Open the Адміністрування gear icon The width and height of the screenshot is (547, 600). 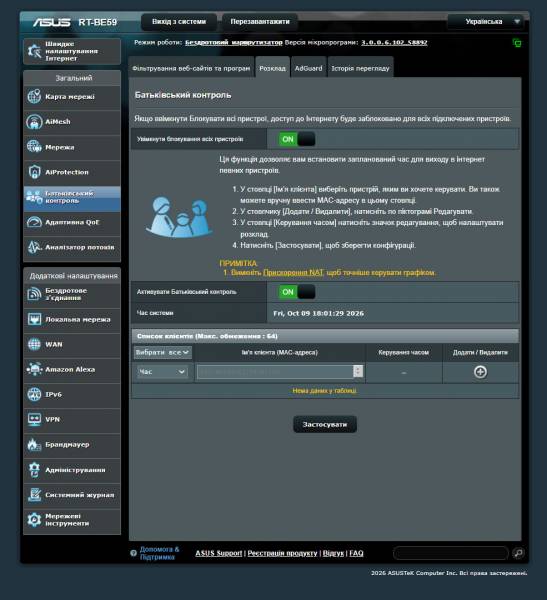34,470
